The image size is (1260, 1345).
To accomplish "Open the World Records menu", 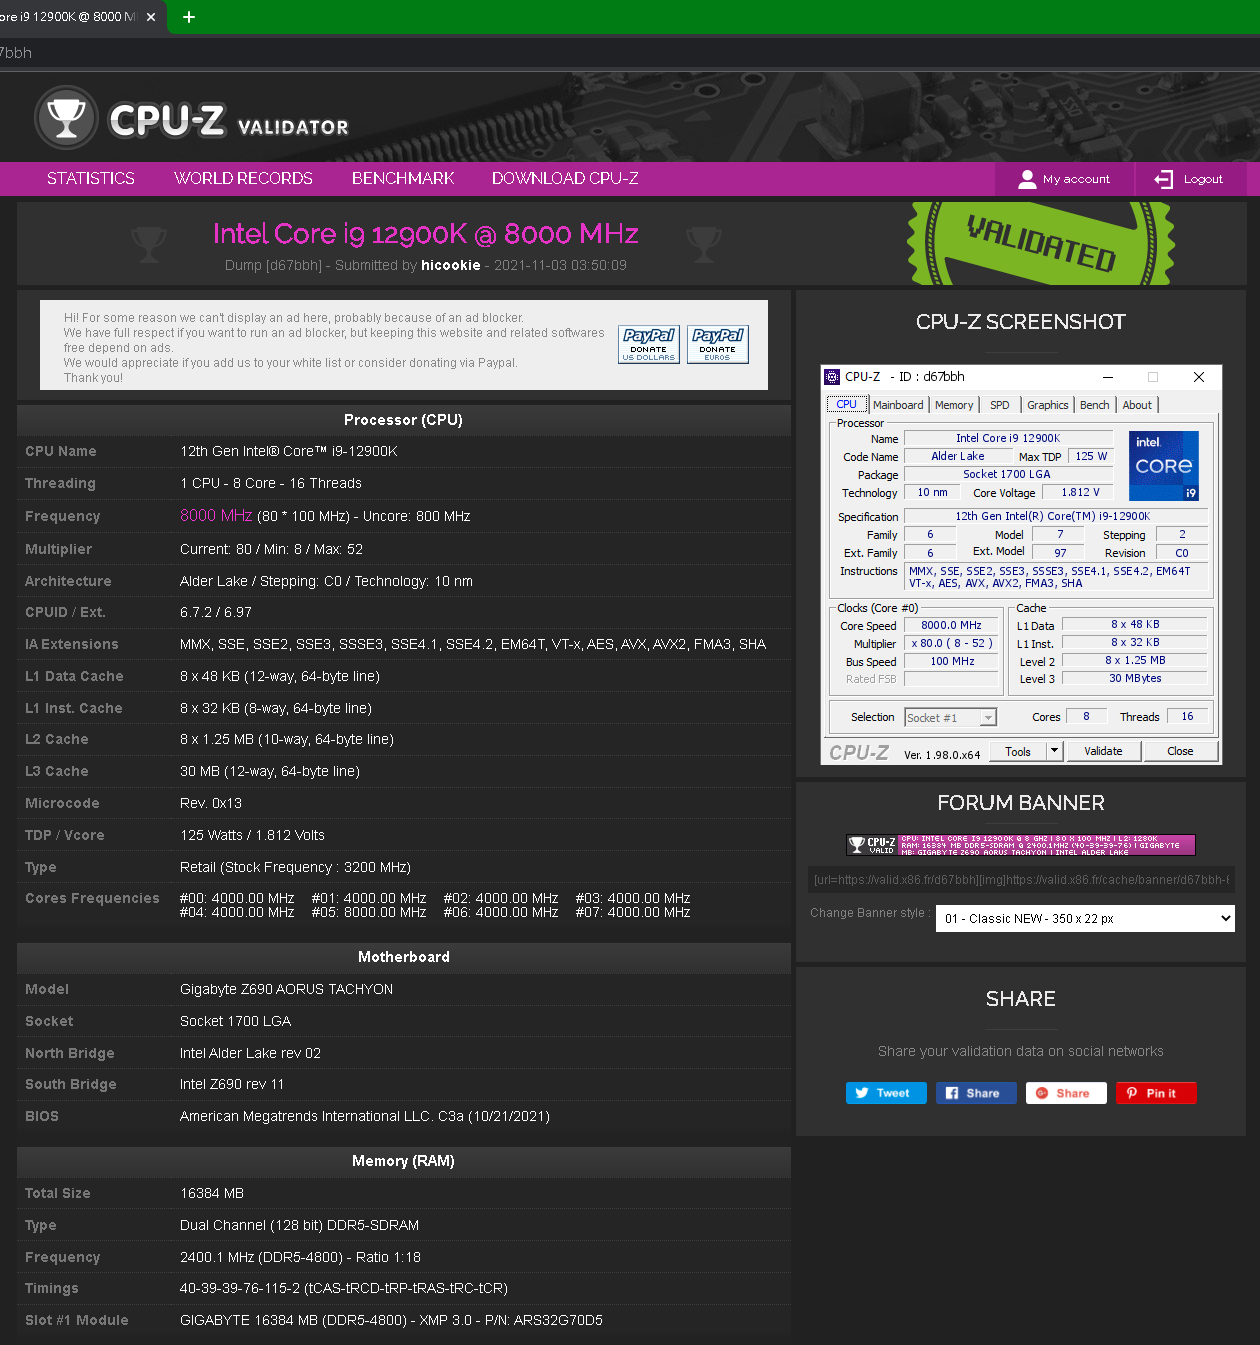I will click(x=243, y=179).
